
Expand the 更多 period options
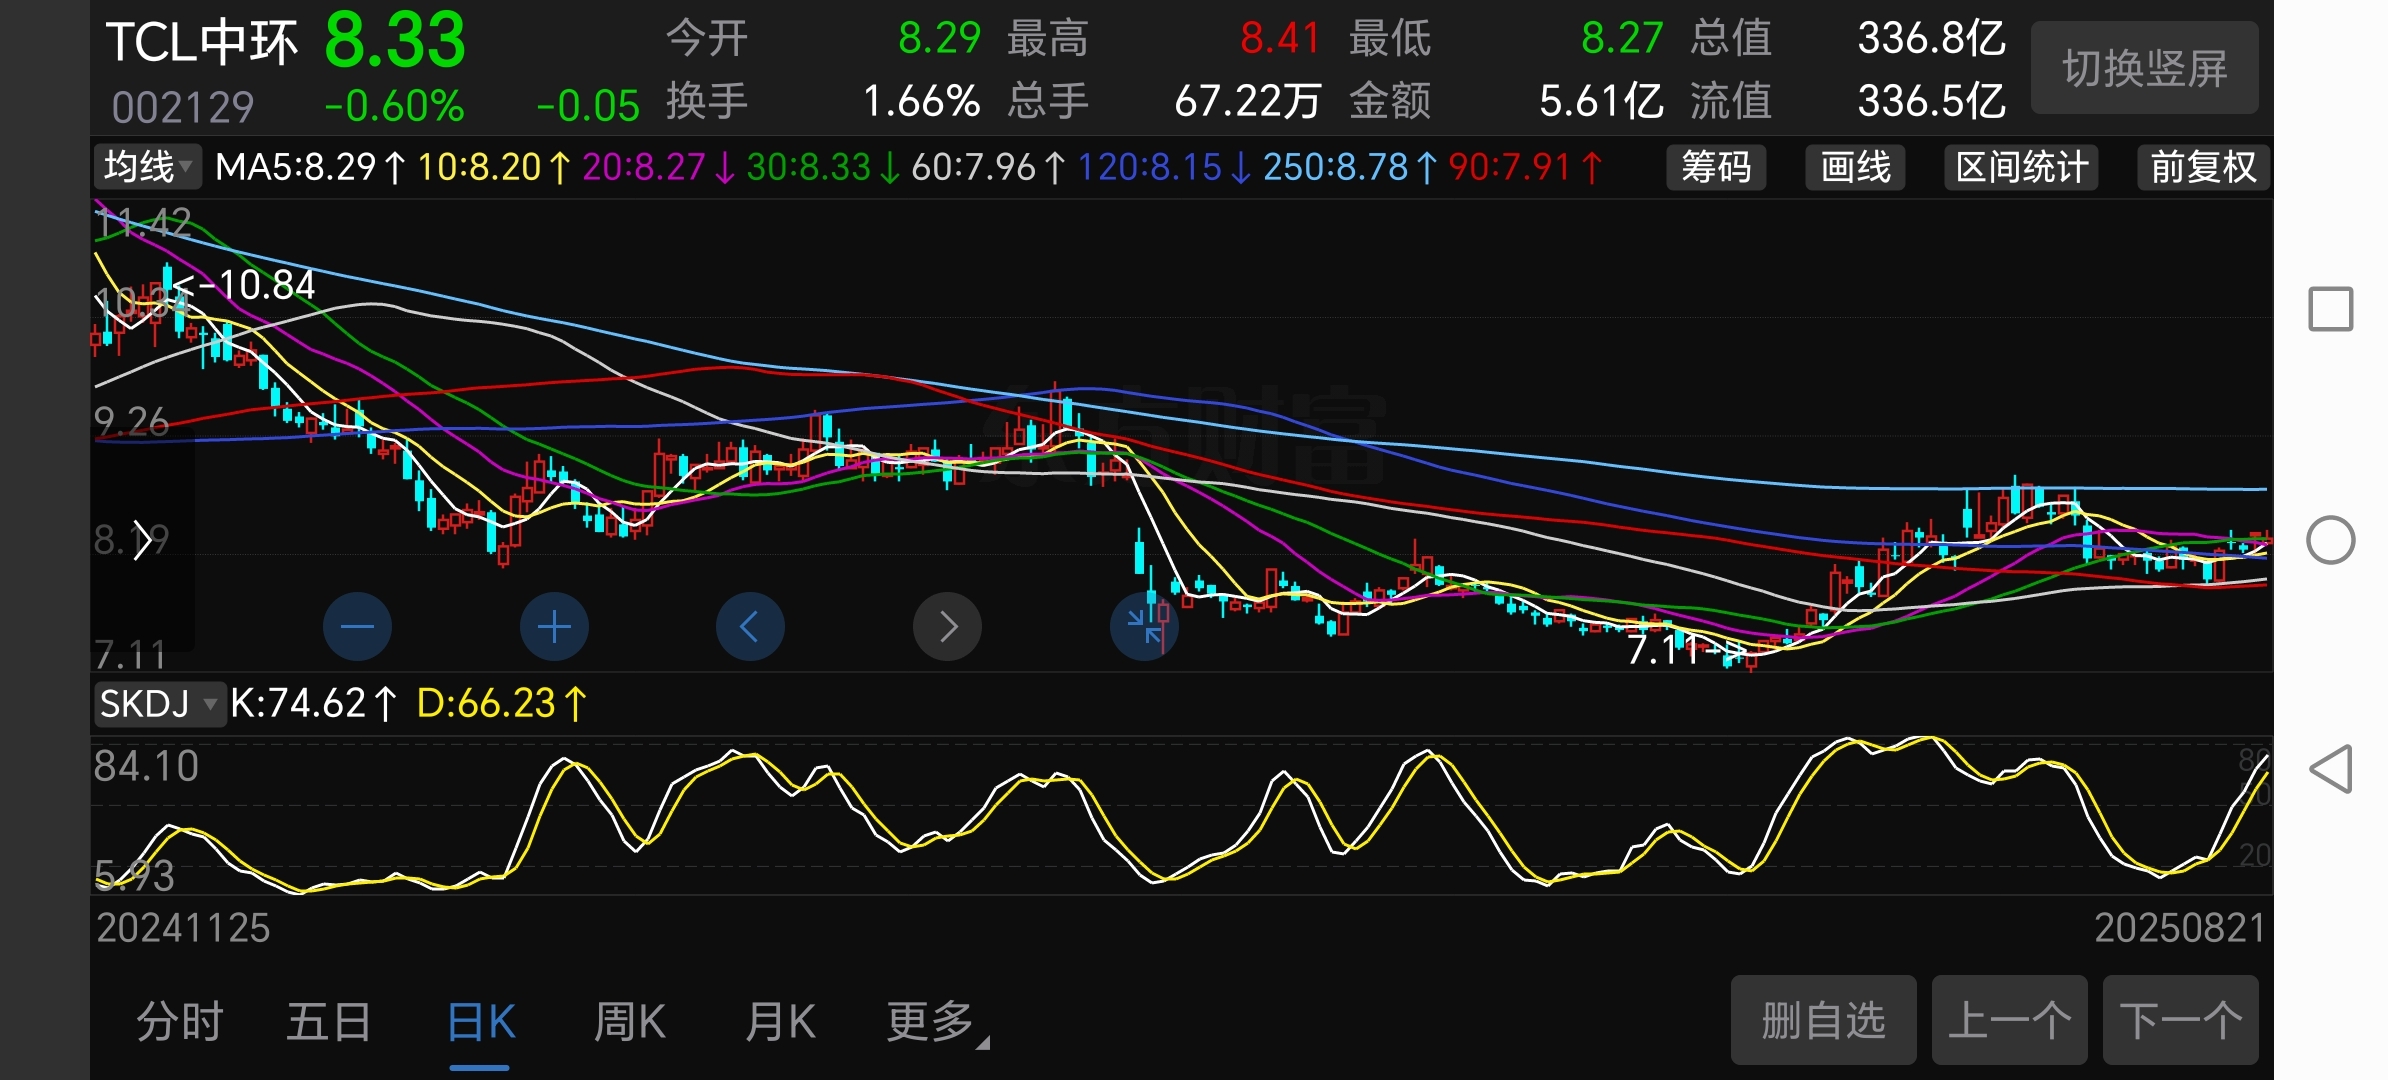[x=937, y=1022]
